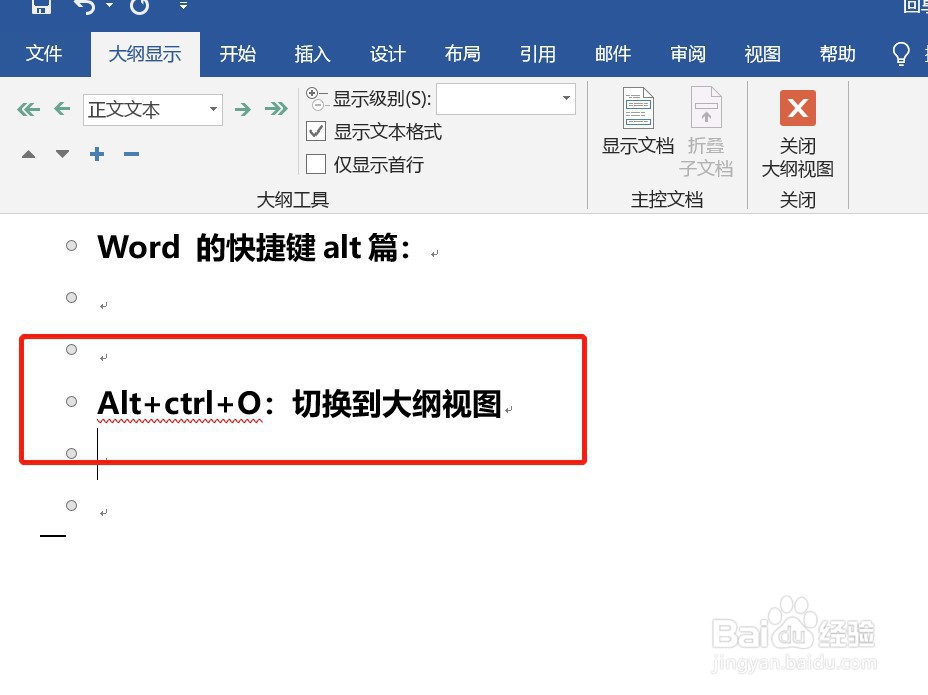Collapse item with blue minus icon
The width and height of the screenshot is (928, 695).
click(131, 155)
